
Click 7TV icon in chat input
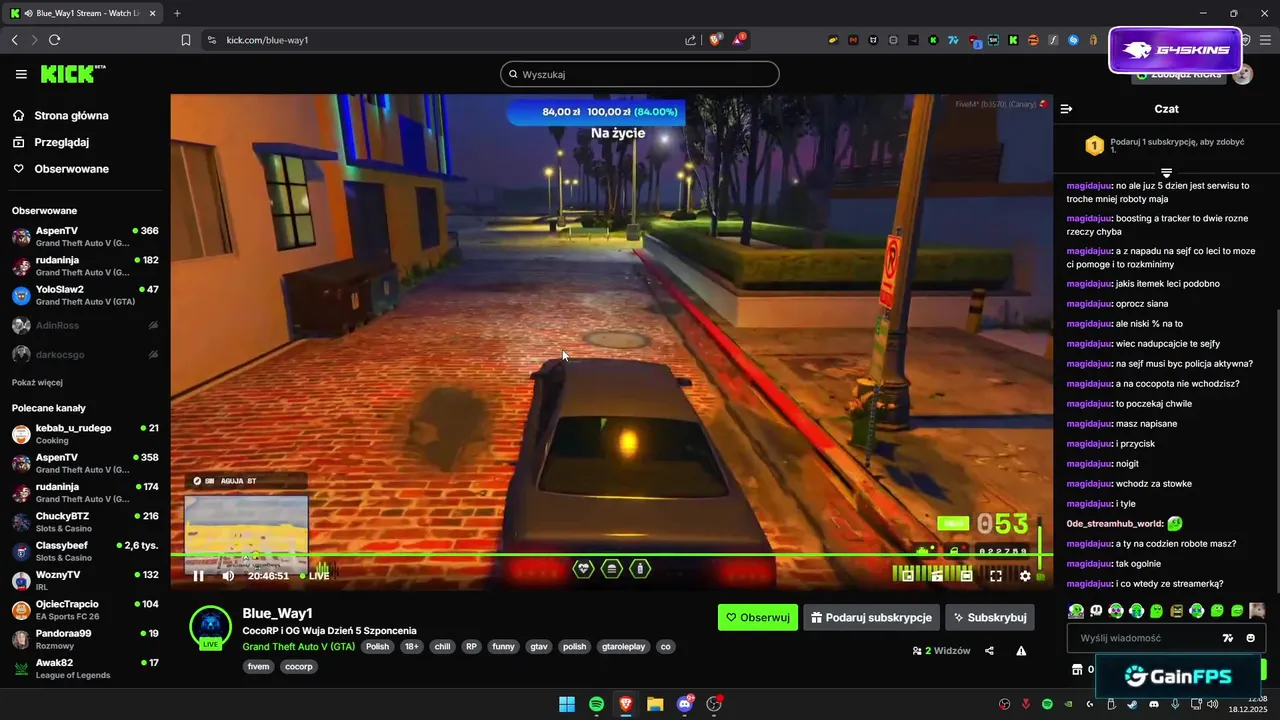pos(1228,638)
